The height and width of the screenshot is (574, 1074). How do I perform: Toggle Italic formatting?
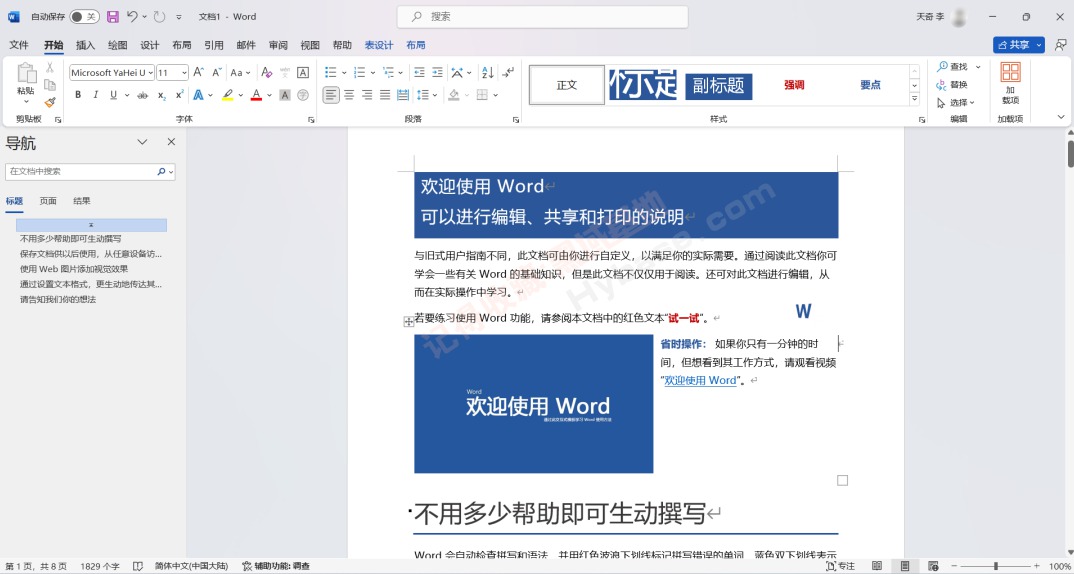[x=96, y=95]
